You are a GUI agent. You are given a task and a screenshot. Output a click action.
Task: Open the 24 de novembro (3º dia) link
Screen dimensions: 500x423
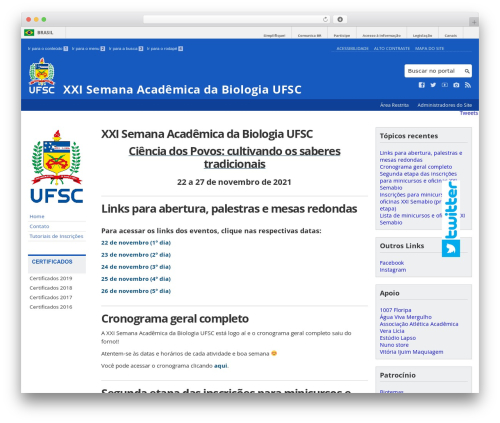(136, 267)
